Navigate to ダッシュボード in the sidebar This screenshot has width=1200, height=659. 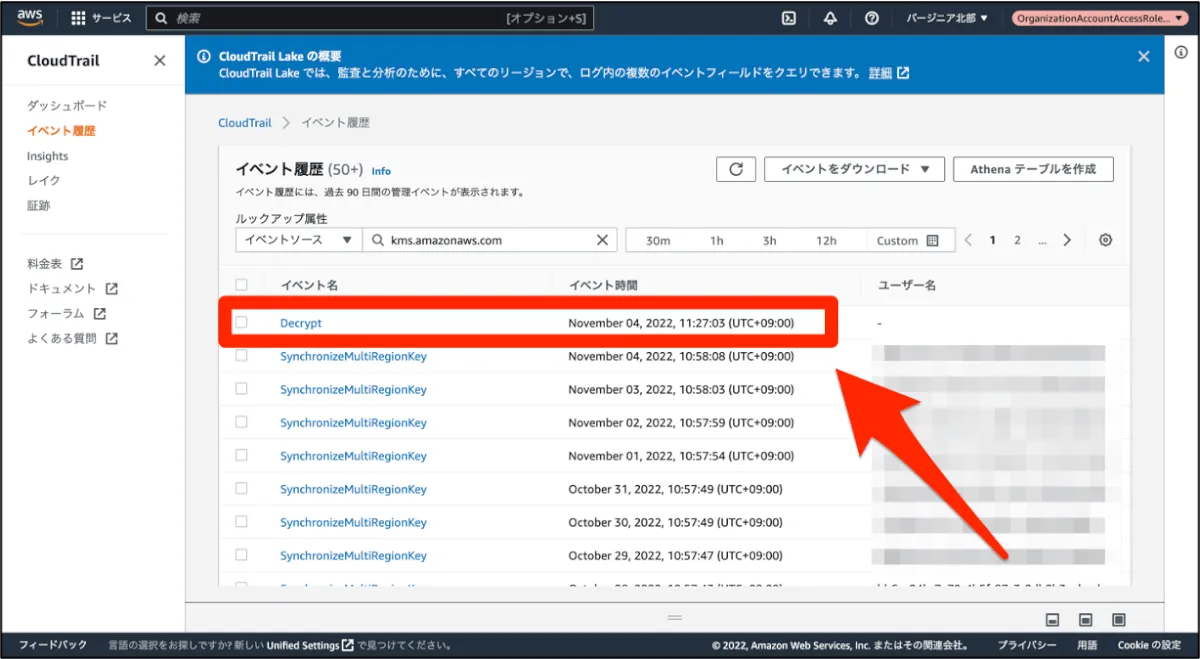click(67, 106)
